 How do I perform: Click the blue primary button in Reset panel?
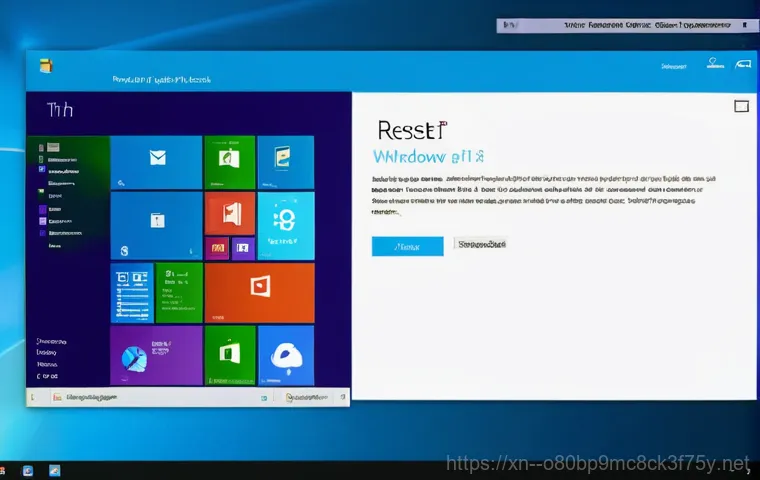tap(407, 246)
